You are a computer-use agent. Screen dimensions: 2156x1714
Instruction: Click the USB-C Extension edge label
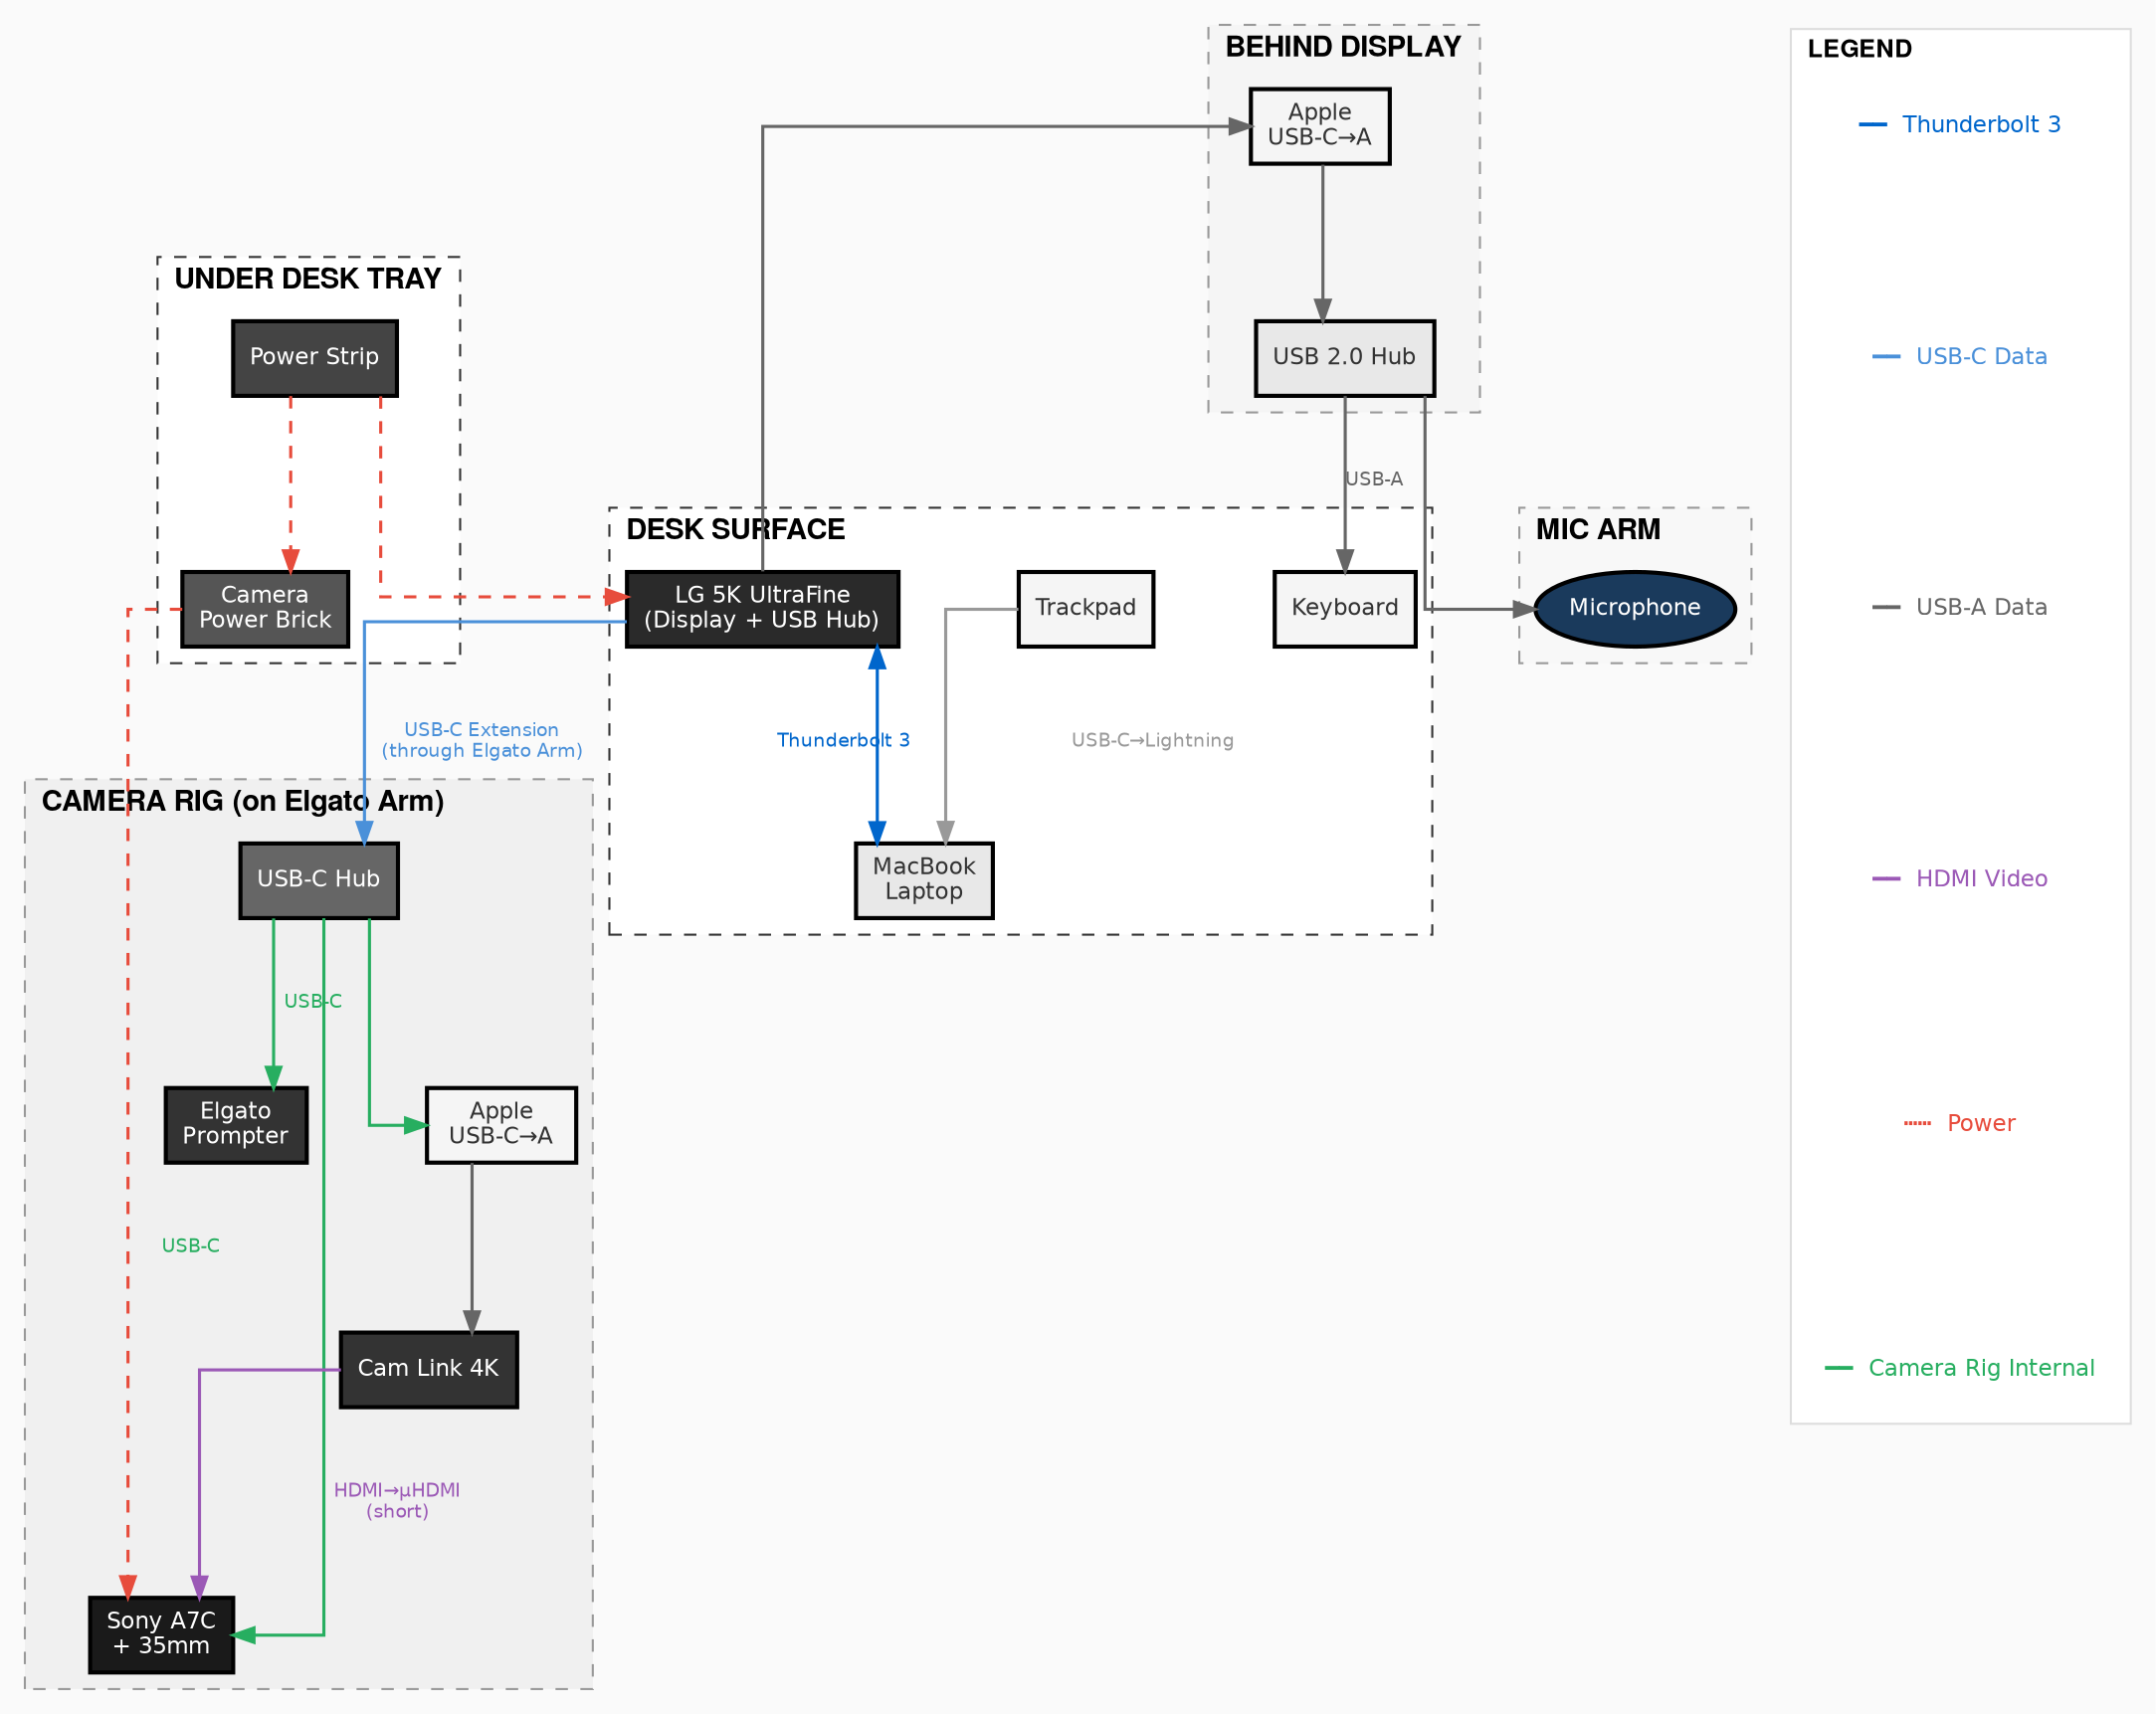[x=481, y=741]
